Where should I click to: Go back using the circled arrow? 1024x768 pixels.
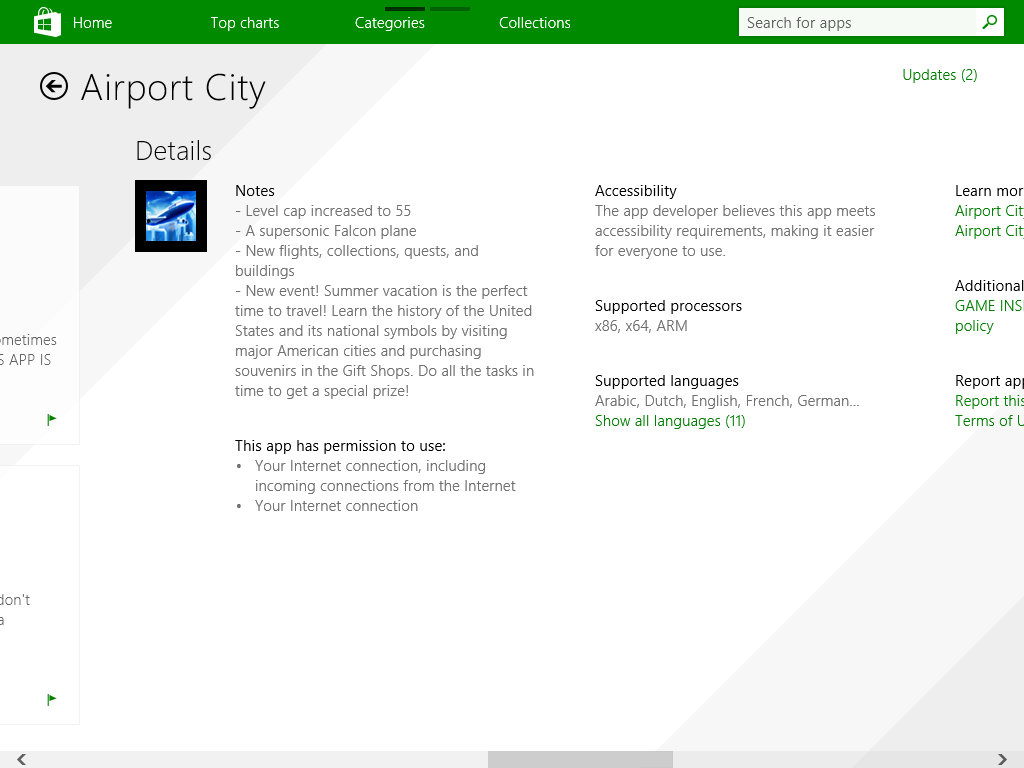click(54, 86)
